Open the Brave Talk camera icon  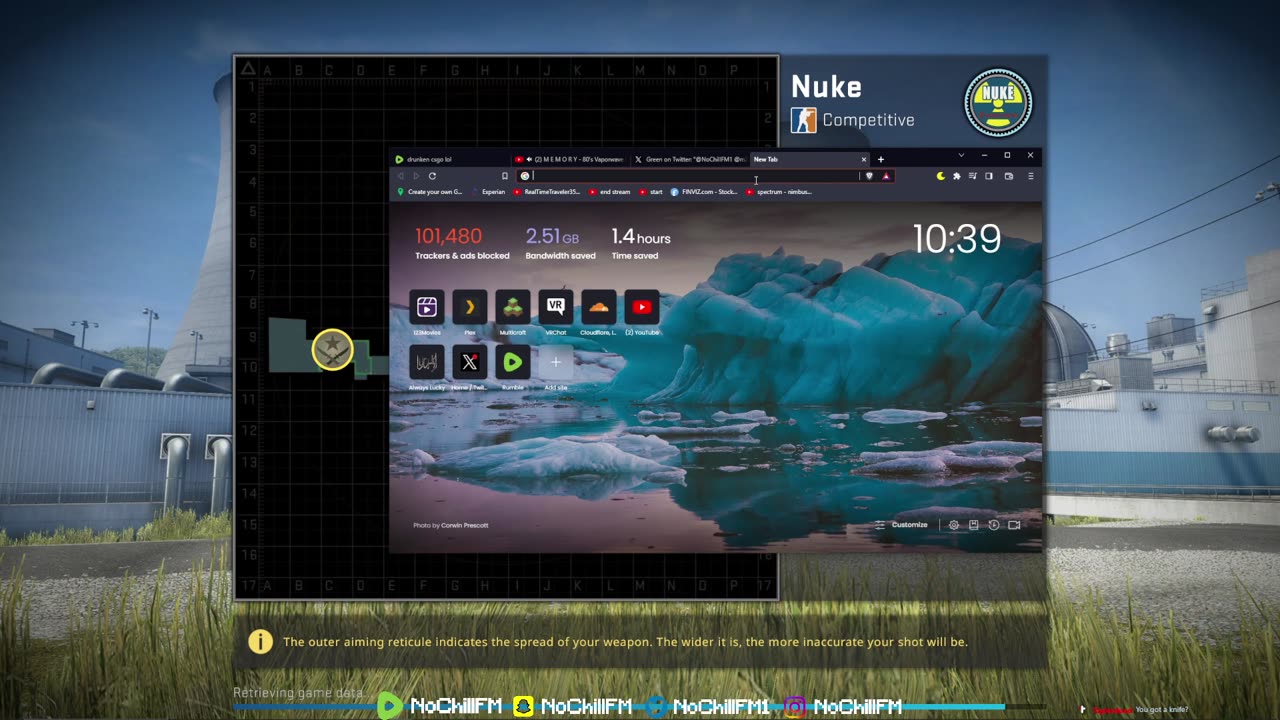tap(1014, 525)
